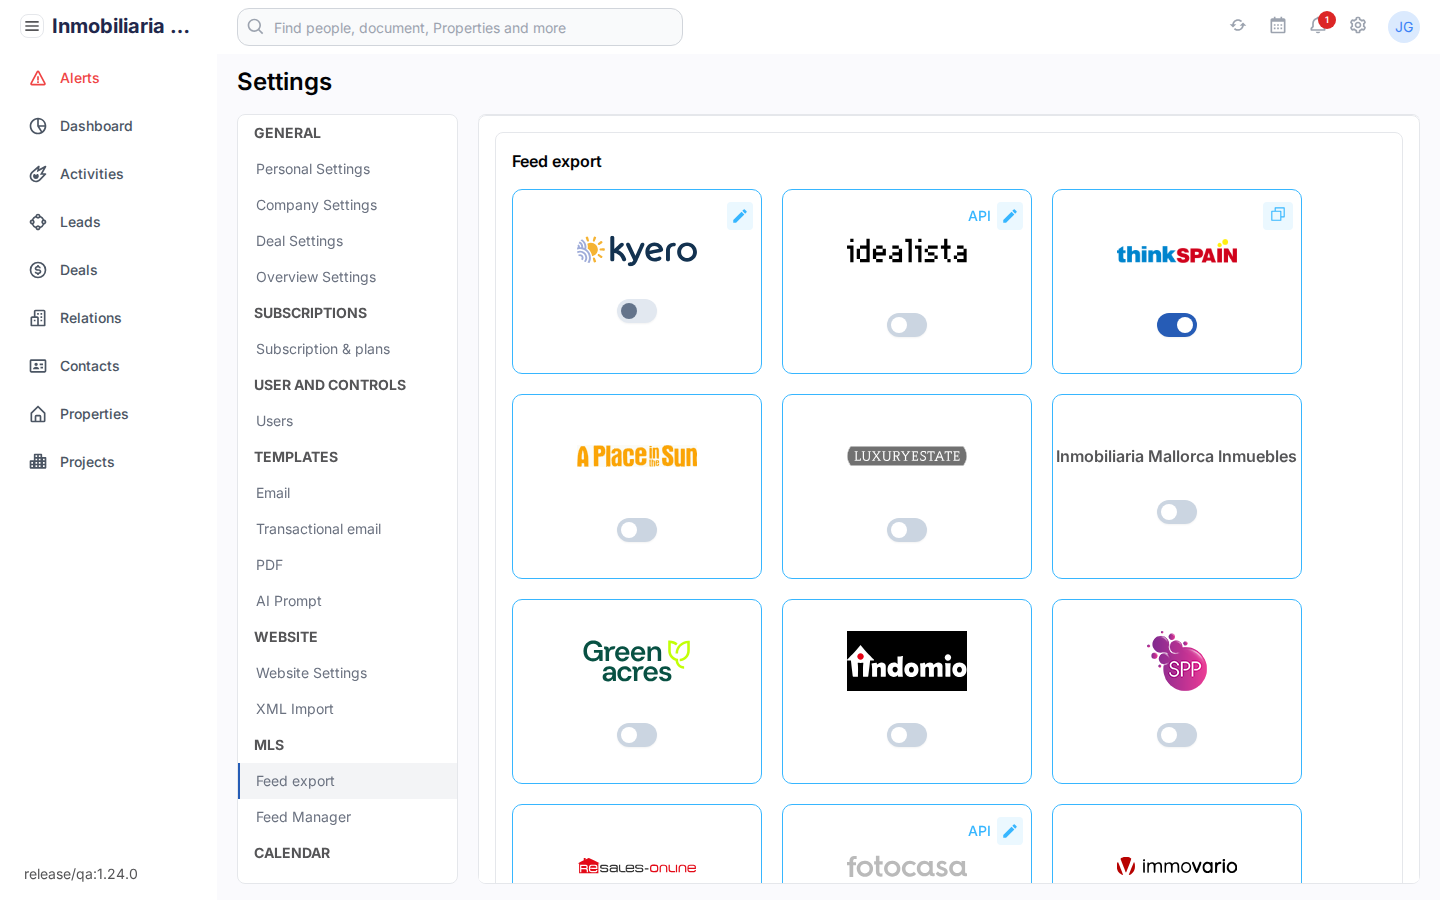Viewport: 1440px width, 900px height.
Task: Turn on the Green Acres feed
Action: tap(637, 735)
